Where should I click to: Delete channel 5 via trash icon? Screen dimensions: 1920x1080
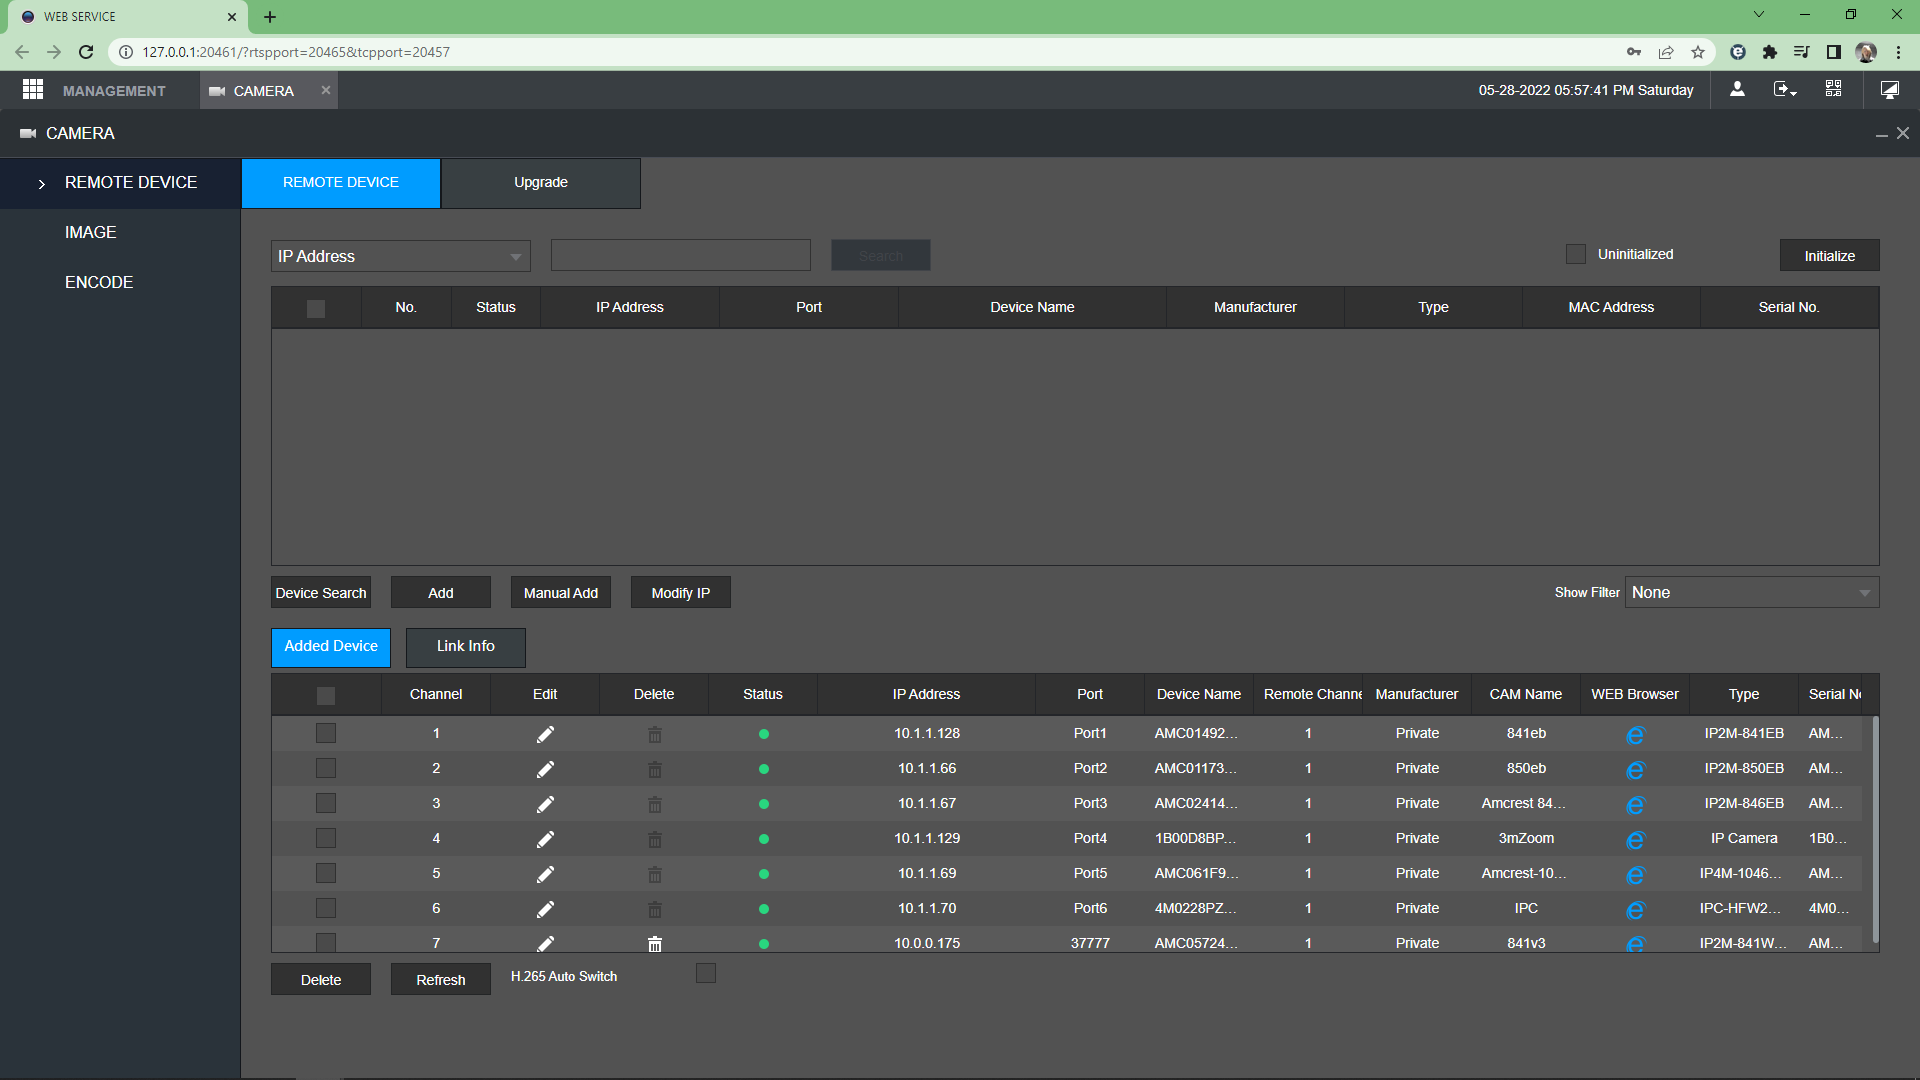655,874
